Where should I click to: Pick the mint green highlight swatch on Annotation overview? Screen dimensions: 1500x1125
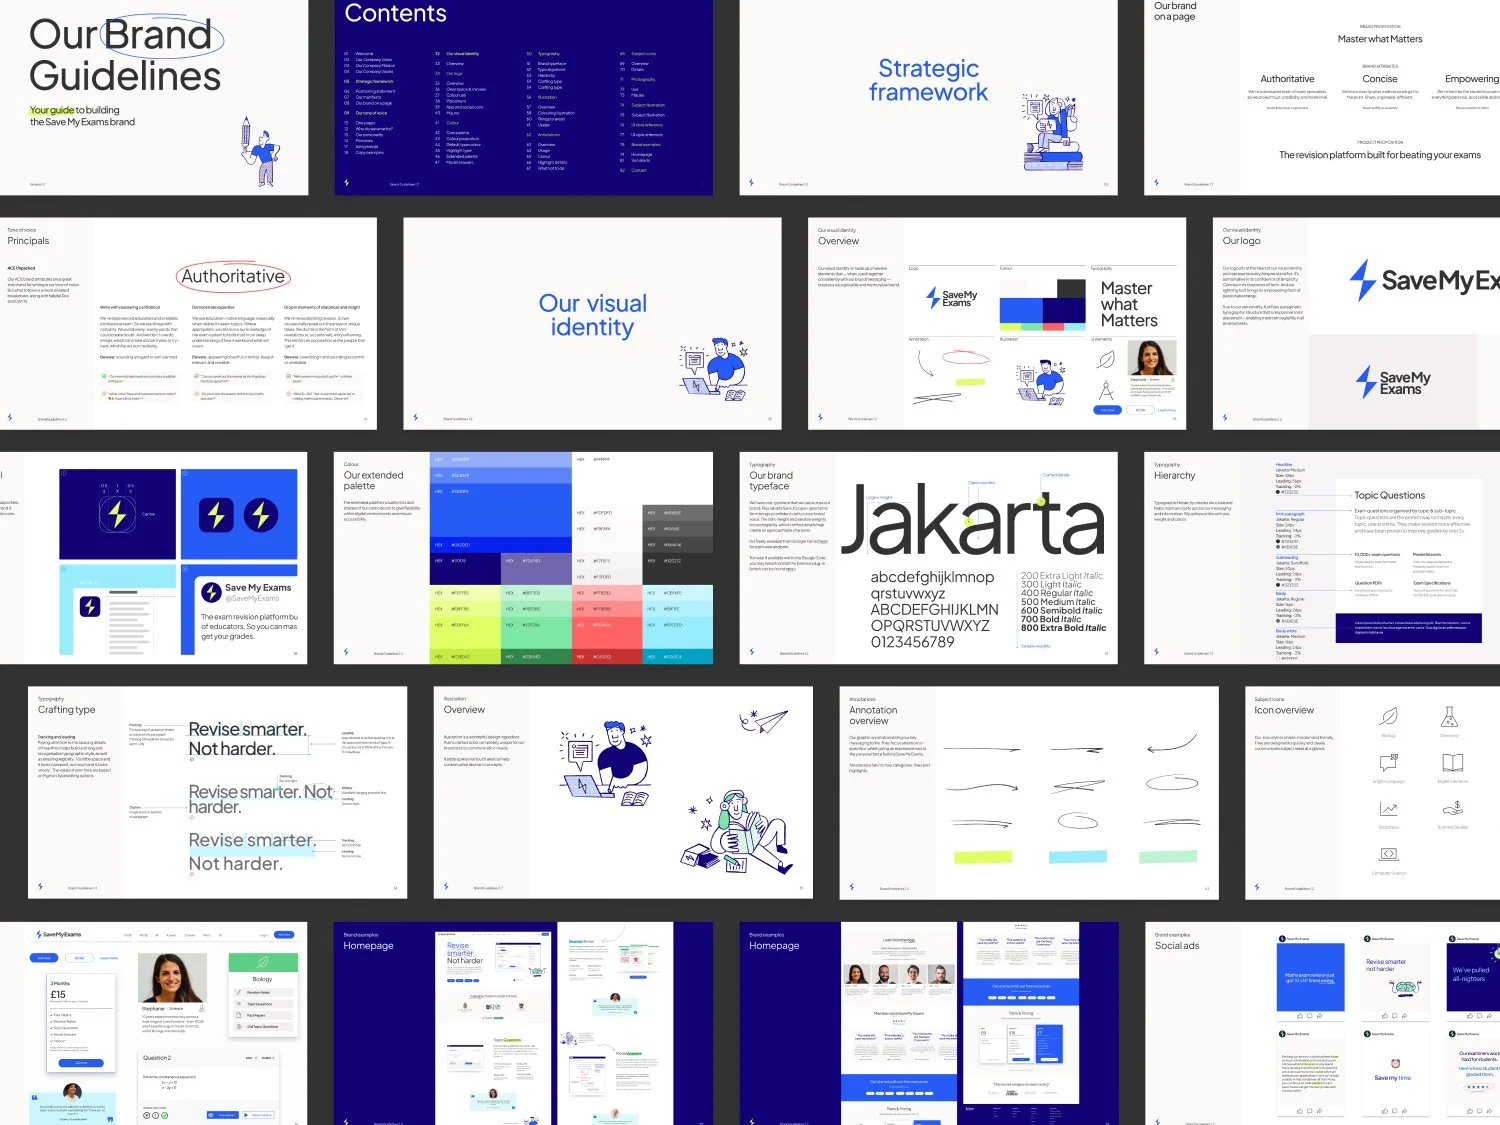click(1168, 857)
